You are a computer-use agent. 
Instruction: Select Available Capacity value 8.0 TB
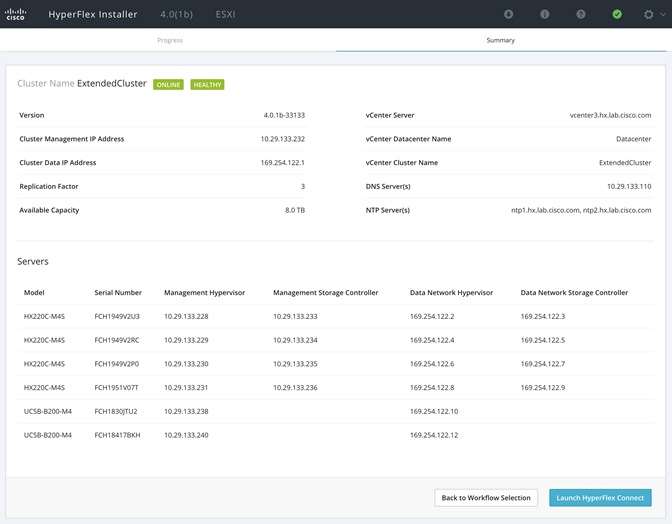[295, 210]
